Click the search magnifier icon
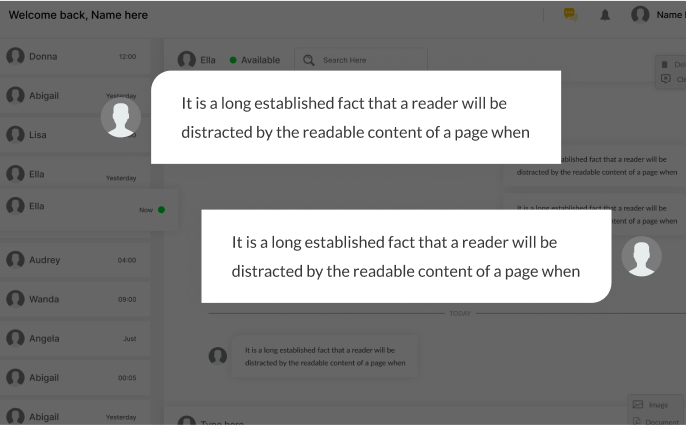 click(x=309, y=60)
